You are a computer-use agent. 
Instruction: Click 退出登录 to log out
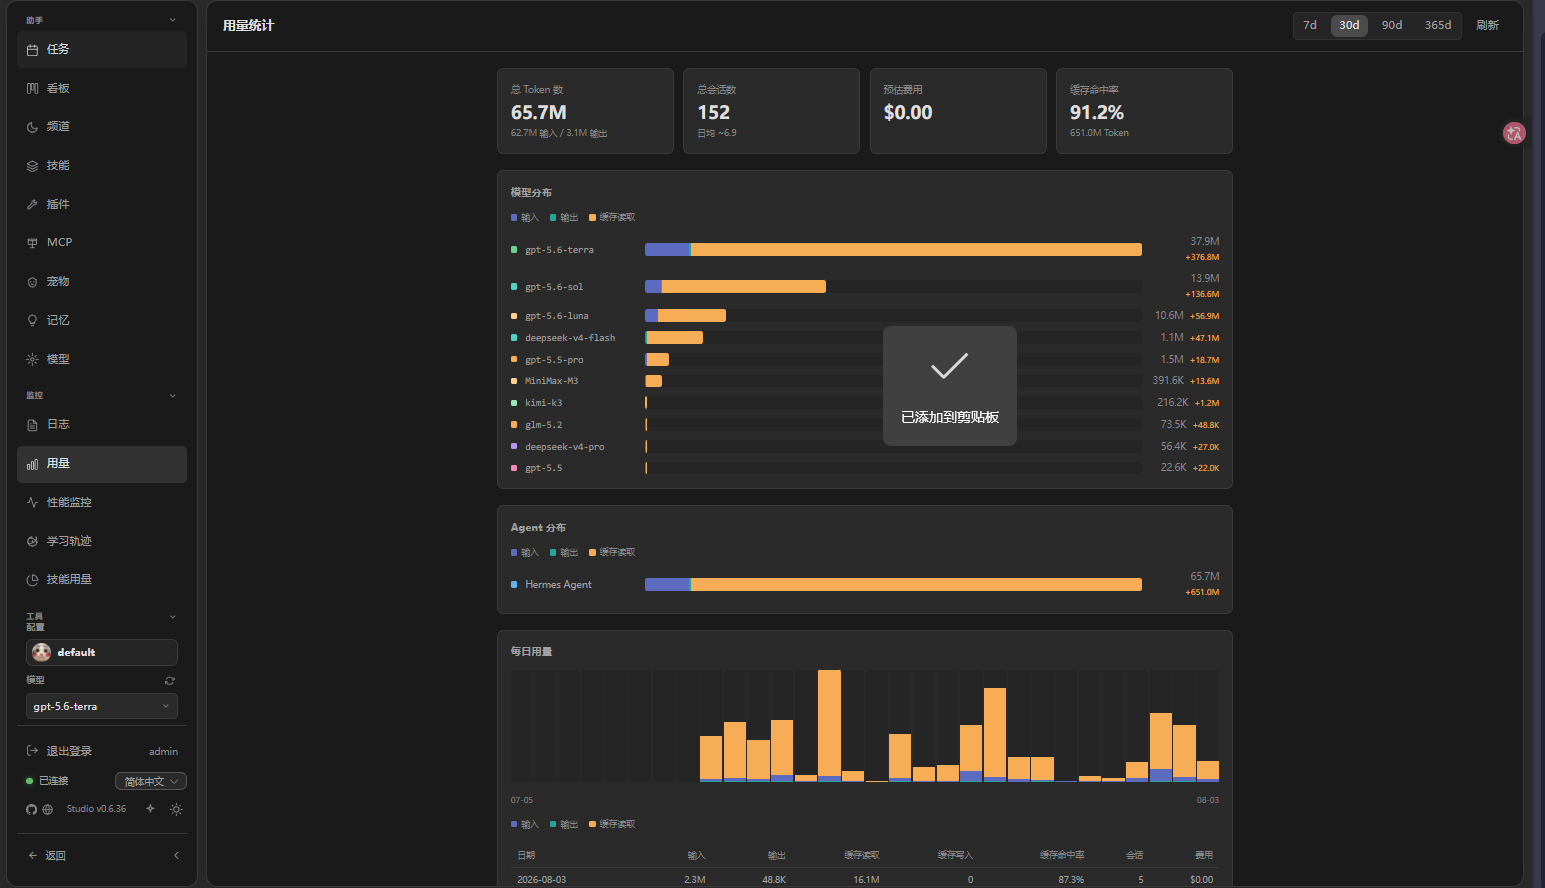point(69,751)
